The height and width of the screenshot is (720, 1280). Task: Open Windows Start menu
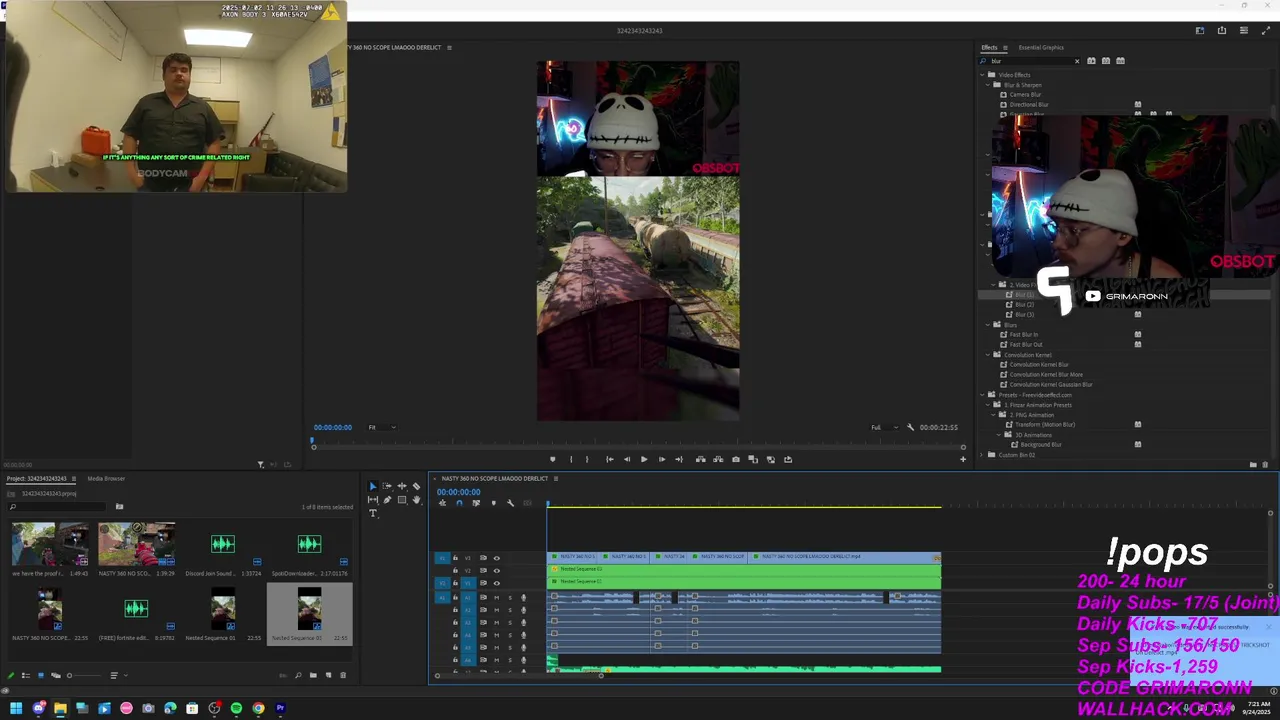[16, 708]
